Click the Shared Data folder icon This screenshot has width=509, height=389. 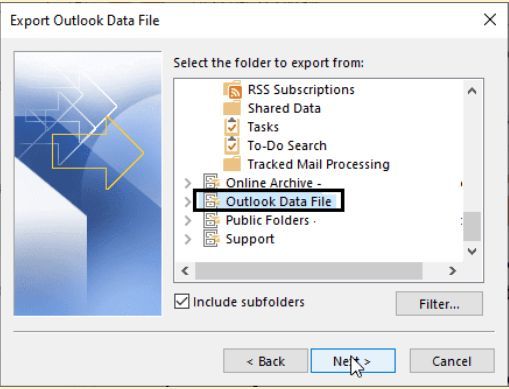coord(232,108)
